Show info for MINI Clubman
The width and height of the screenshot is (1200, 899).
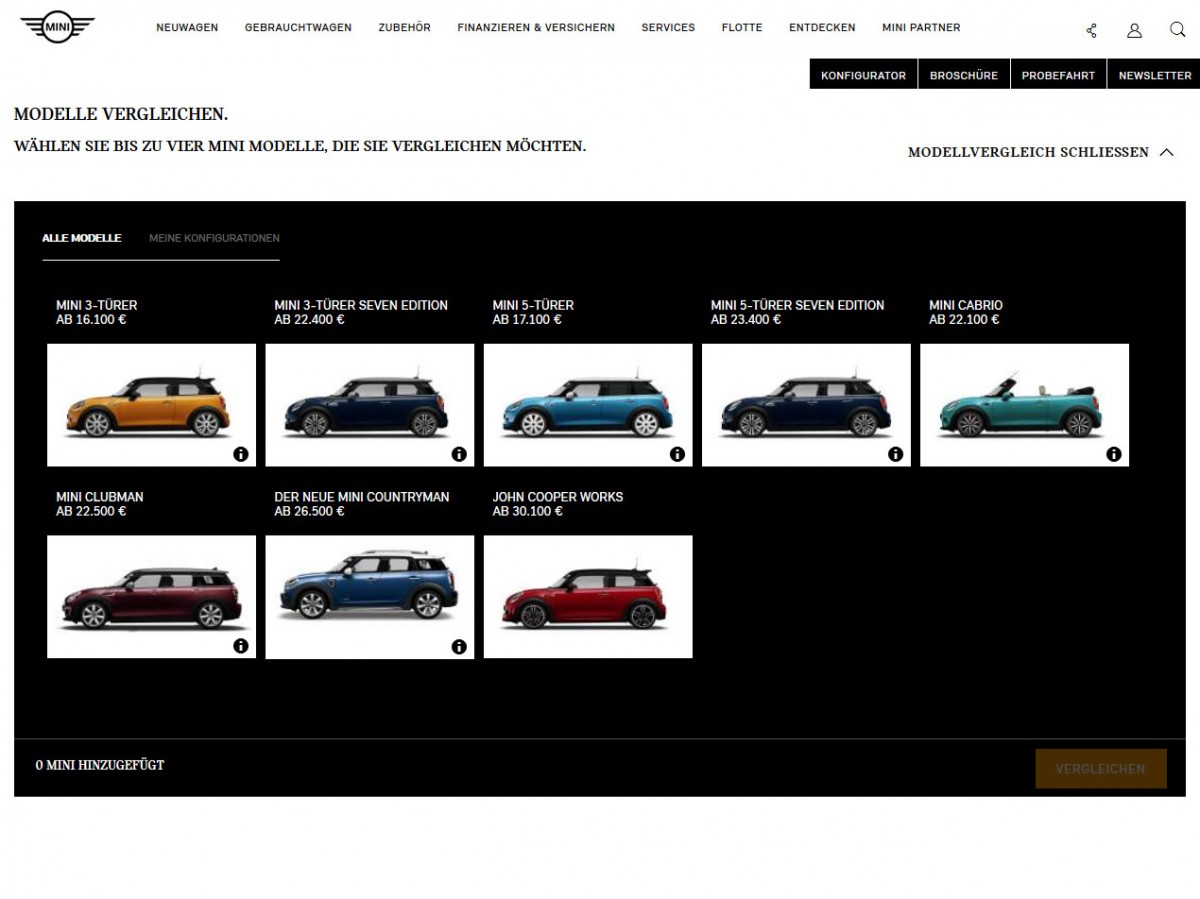241,646
